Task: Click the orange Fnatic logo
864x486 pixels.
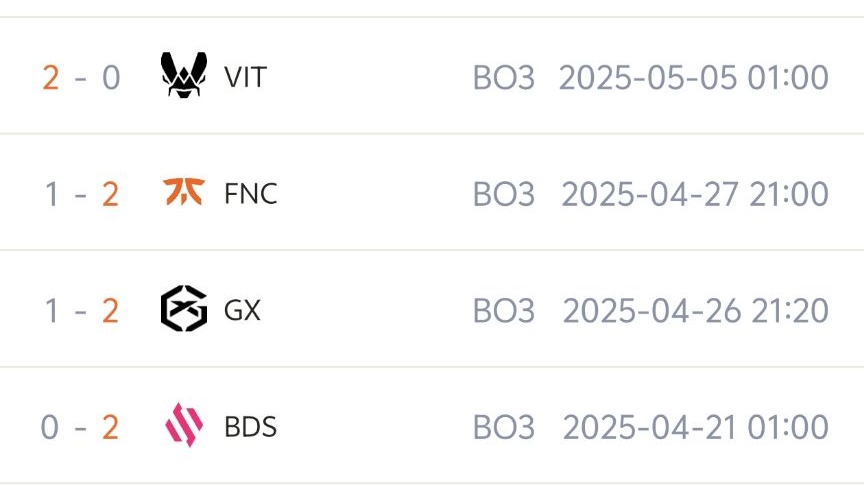Action: pos(184,192)
